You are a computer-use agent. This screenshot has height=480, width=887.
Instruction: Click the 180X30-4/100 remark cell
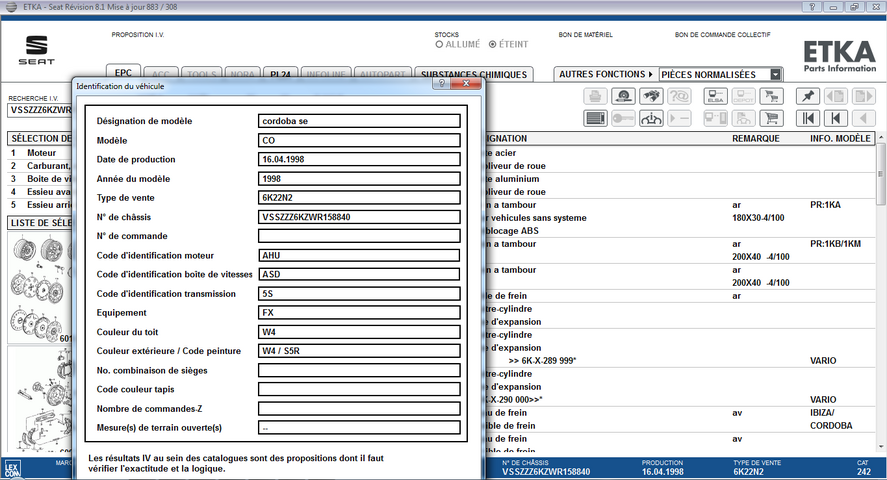click(x=758, y=218)
